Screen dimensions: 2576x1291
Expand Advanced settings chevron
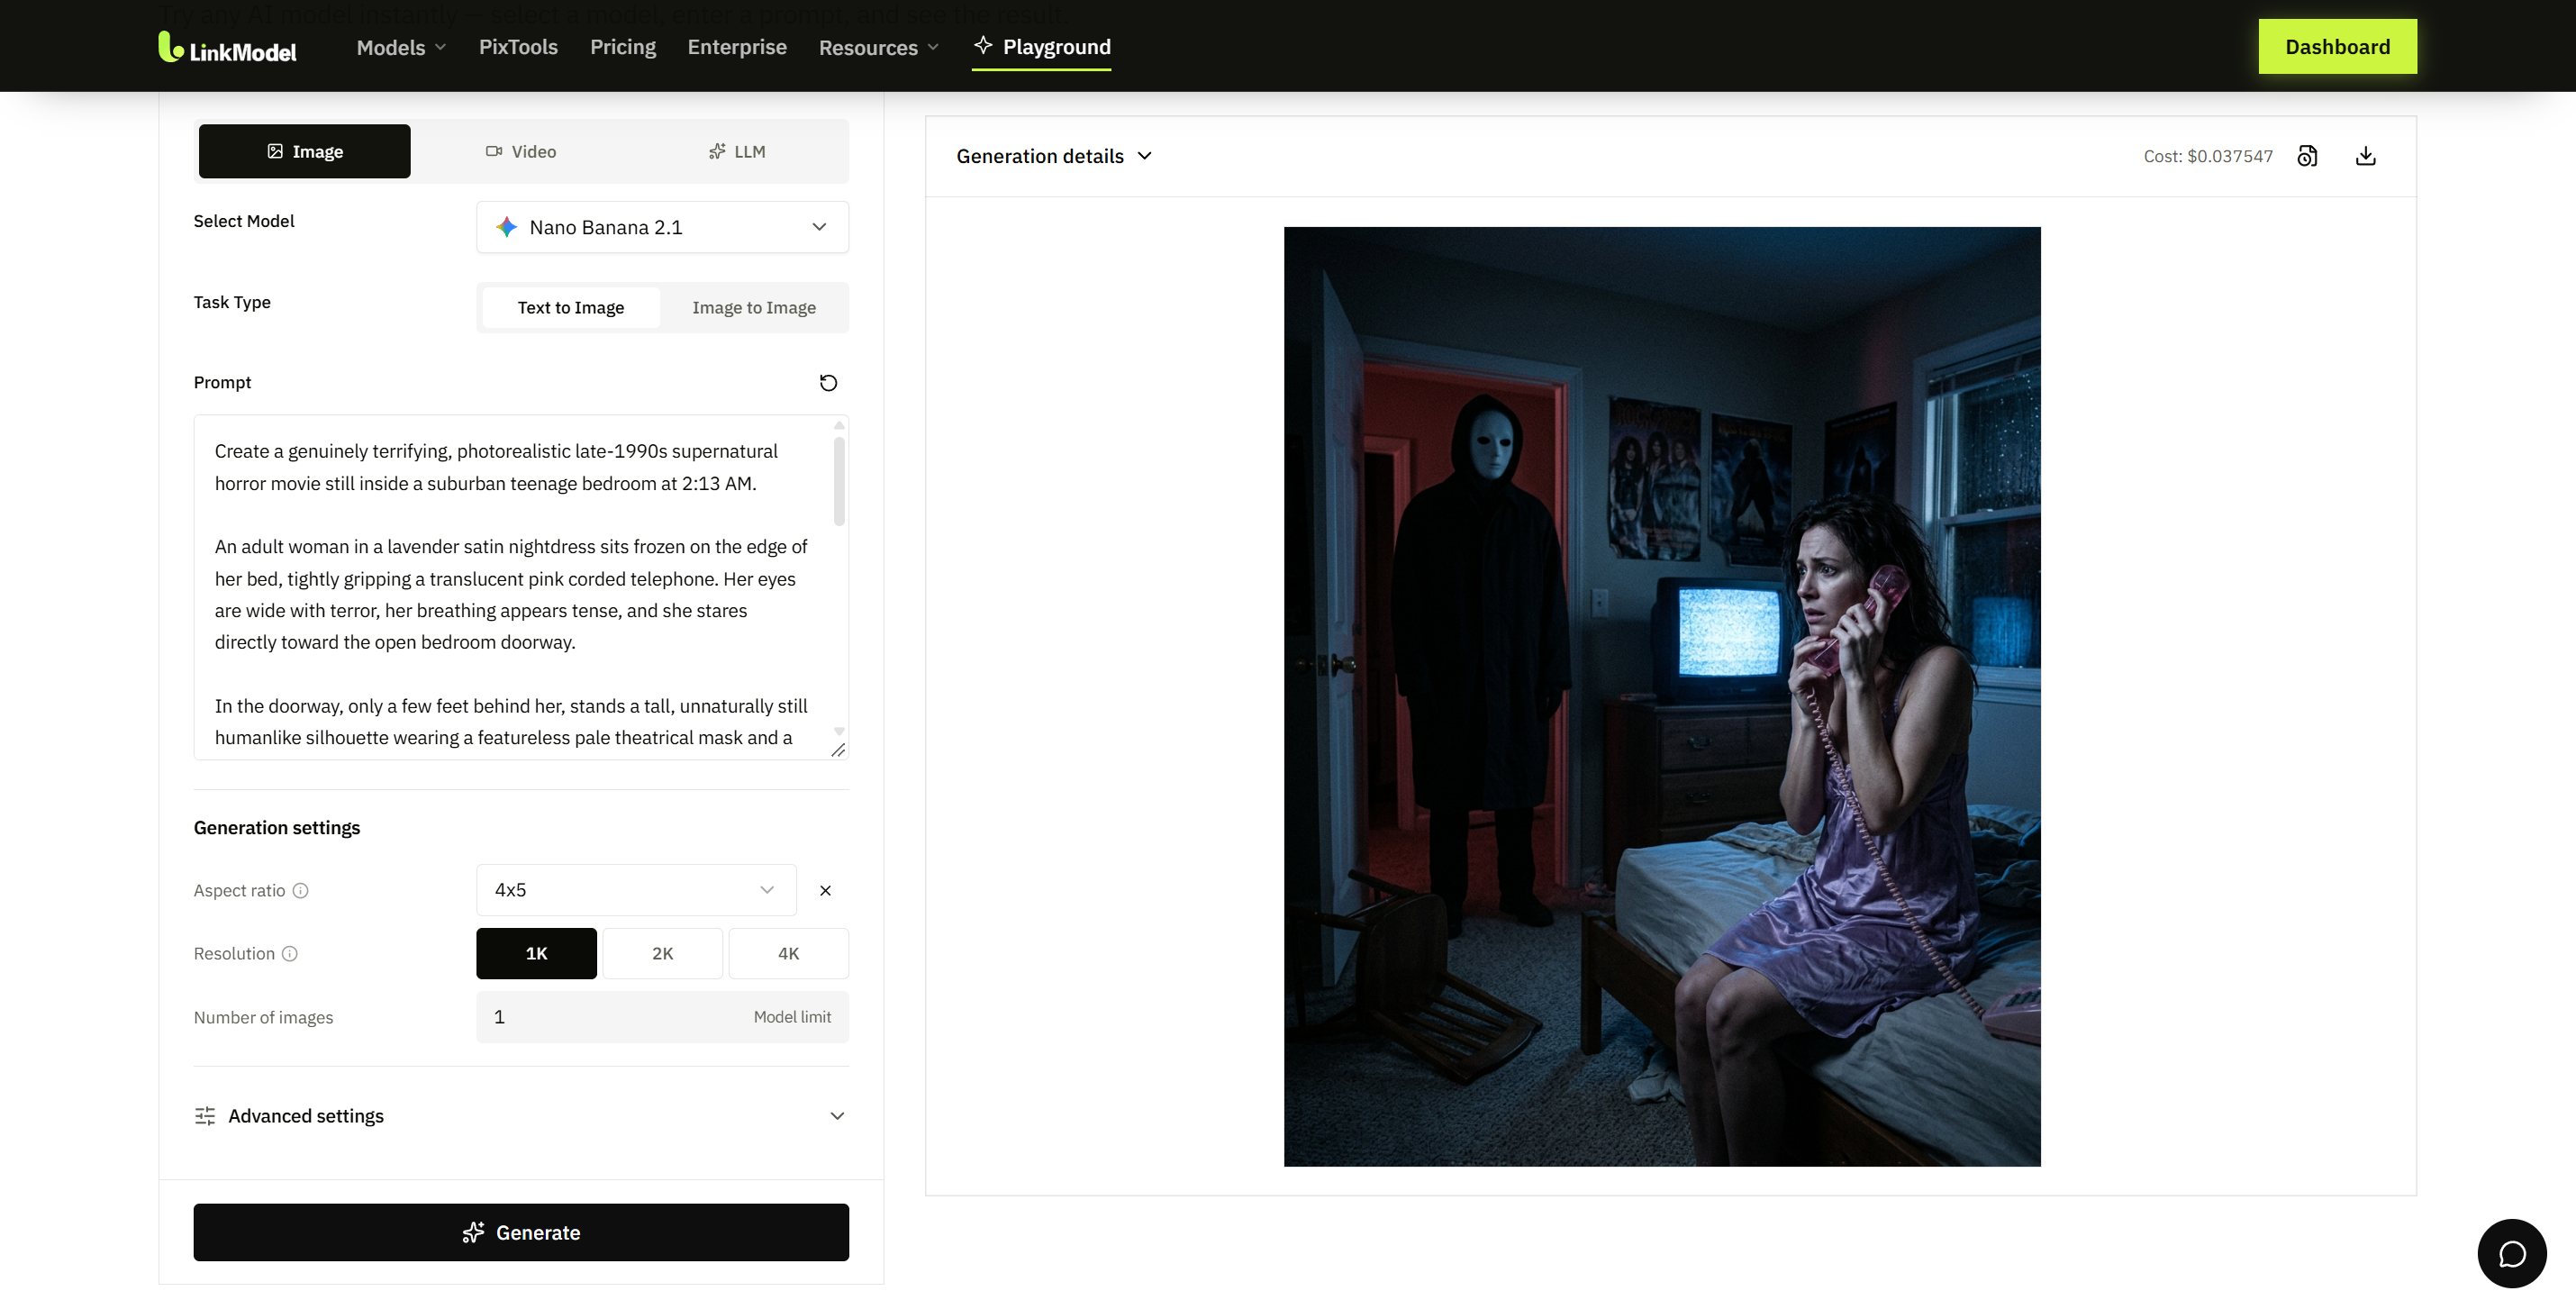pyautogui.click(x=837, y=1116)
